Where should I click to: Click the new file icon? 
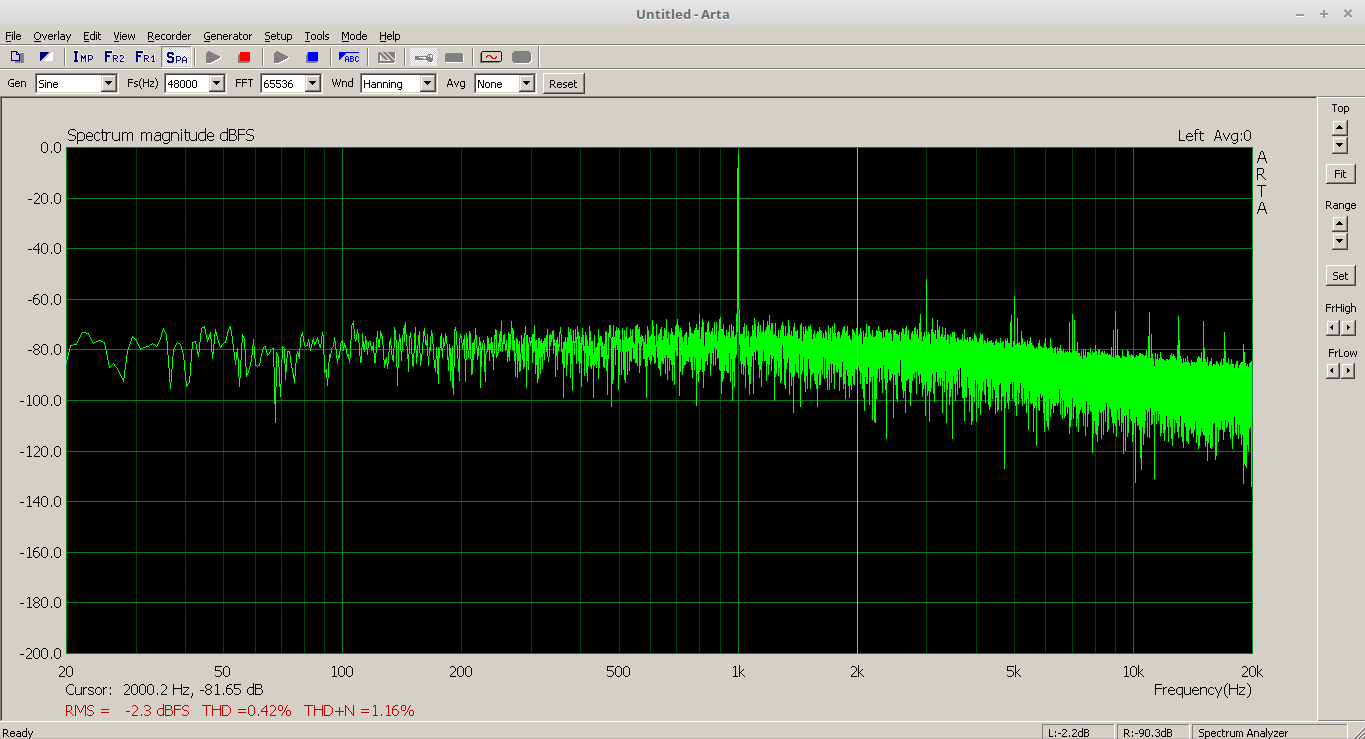pyautogui.click(x=17, y=57)
